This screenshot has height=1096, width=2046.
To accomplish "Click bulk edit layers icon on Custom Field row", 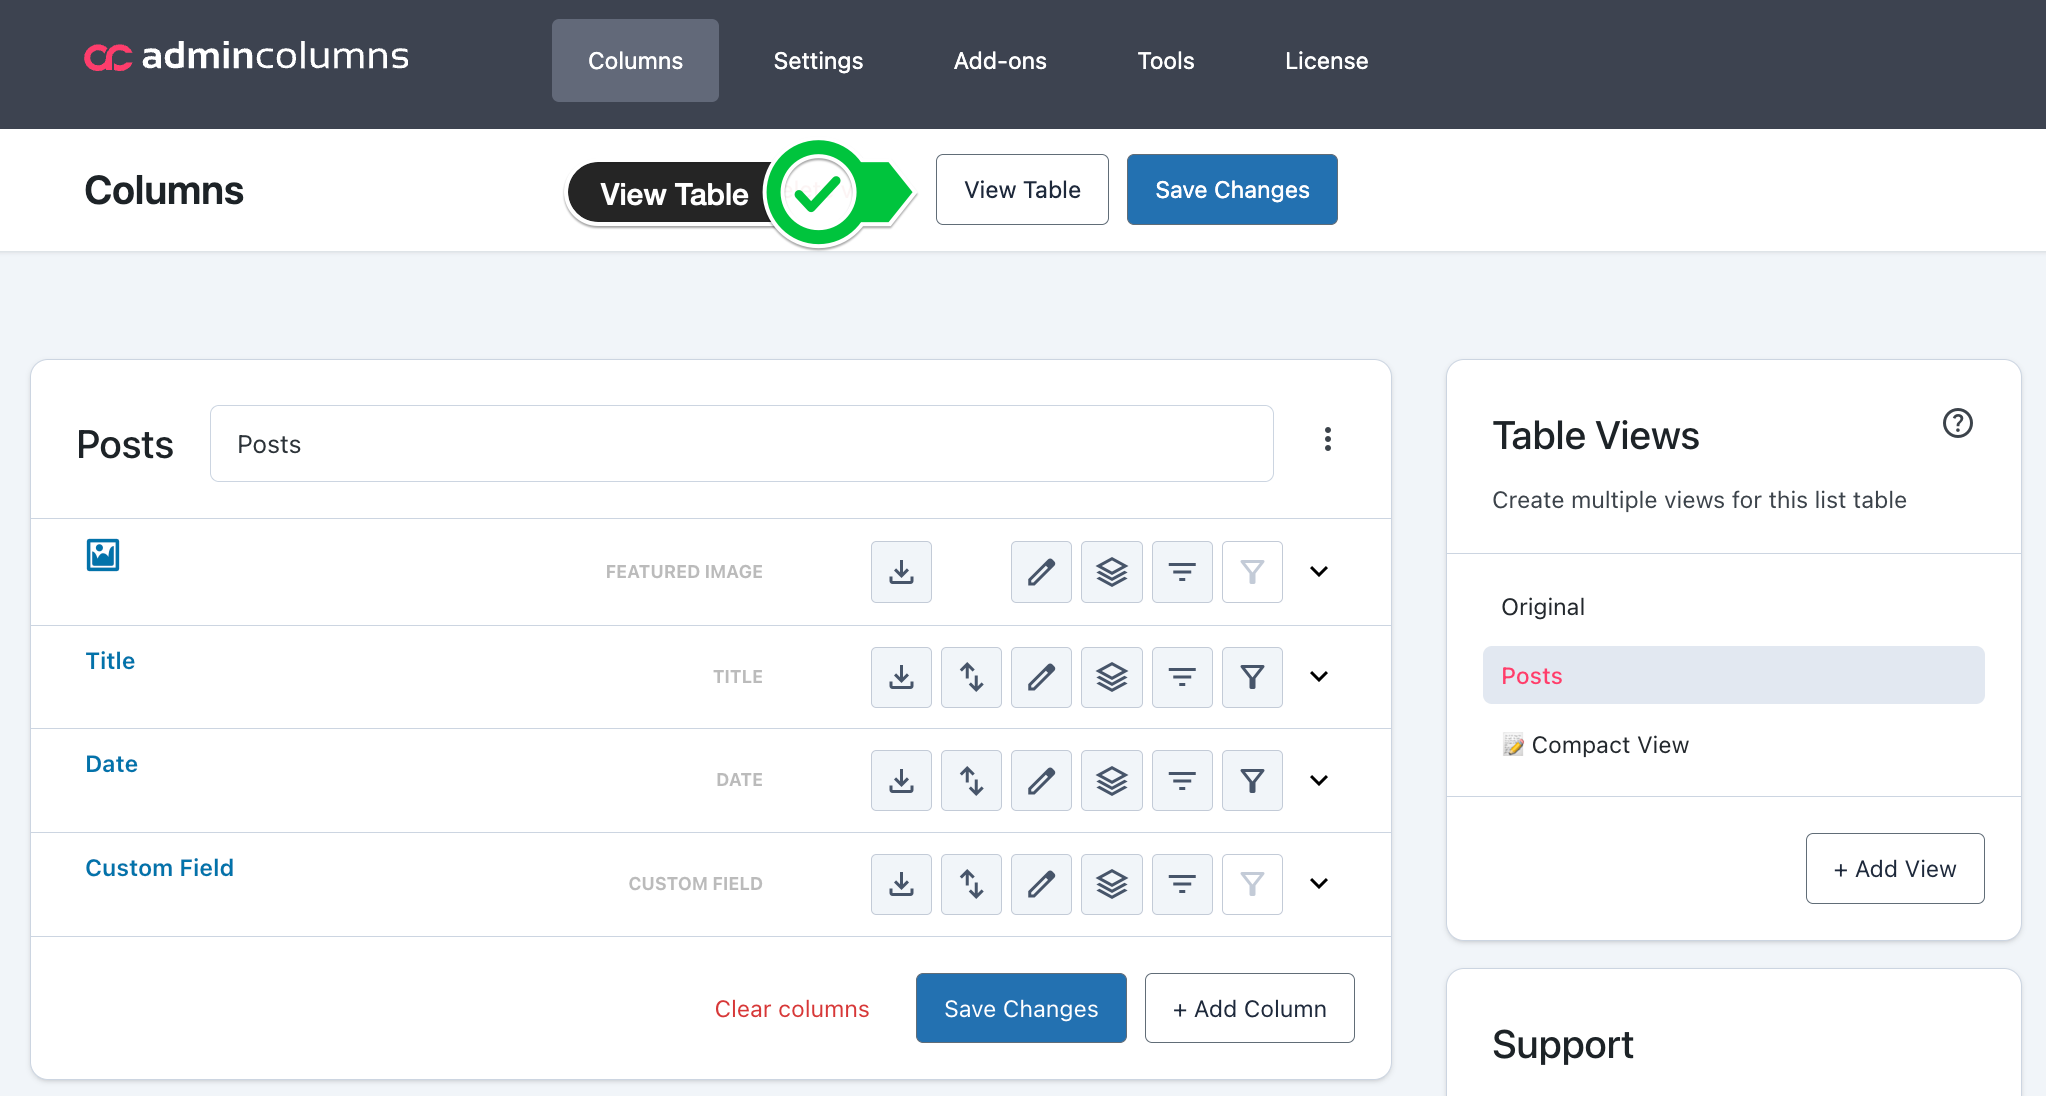I will (1111, 884).
